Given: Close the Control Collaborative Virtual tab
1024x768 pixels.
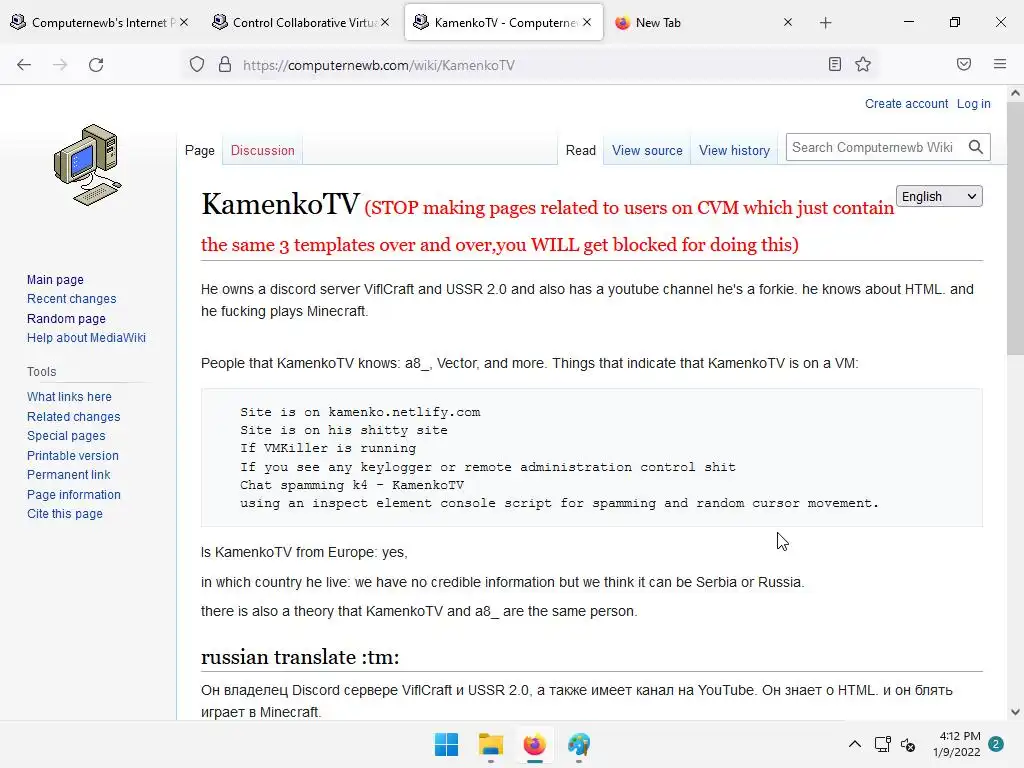Looking at the screenshot, I should coord(385,22).
